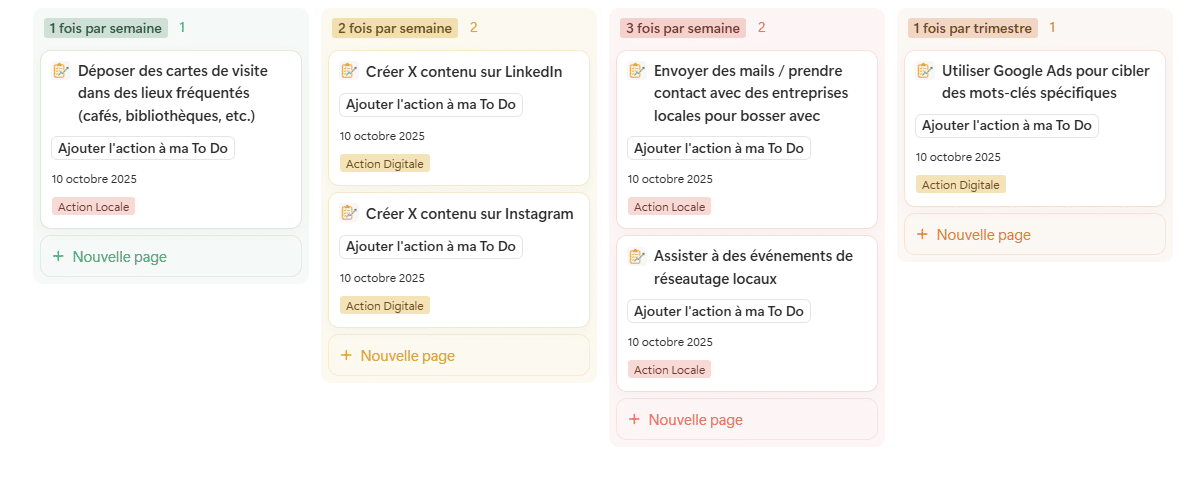Click the plus icon in the '1 fois par semaine' column
Screen dimensions: 1191x477
click(x=58, y=257)
